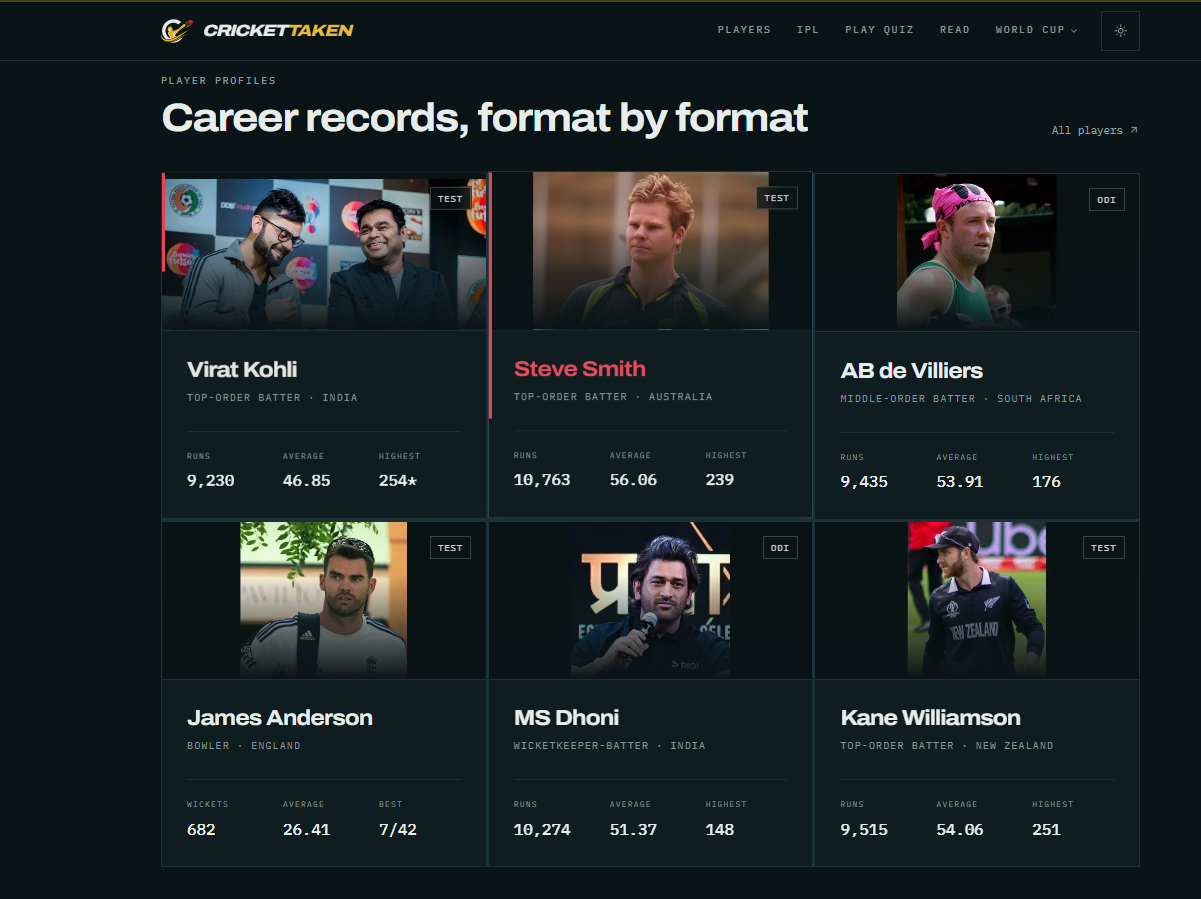The width and height of the screenshot is (1201, 899).
Task: Open Kane Williamson's profile name link
Action: [931, 717]
